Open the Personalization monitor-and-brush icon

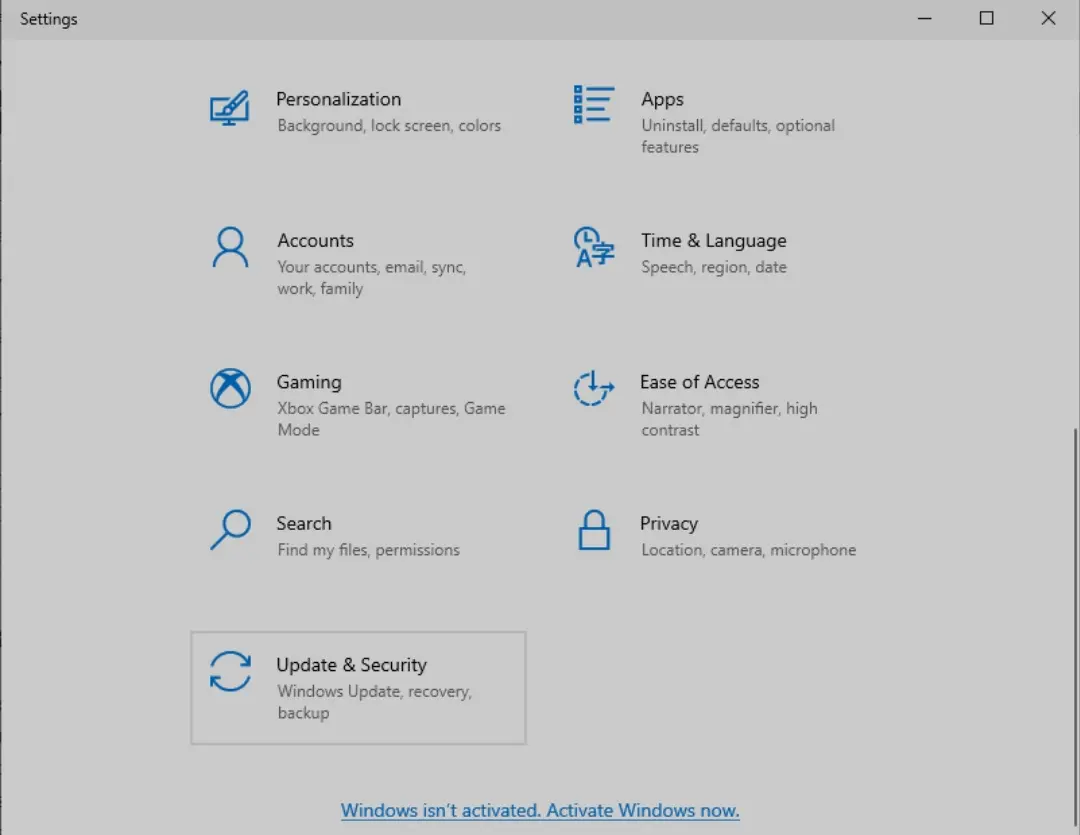pos(229,107)
